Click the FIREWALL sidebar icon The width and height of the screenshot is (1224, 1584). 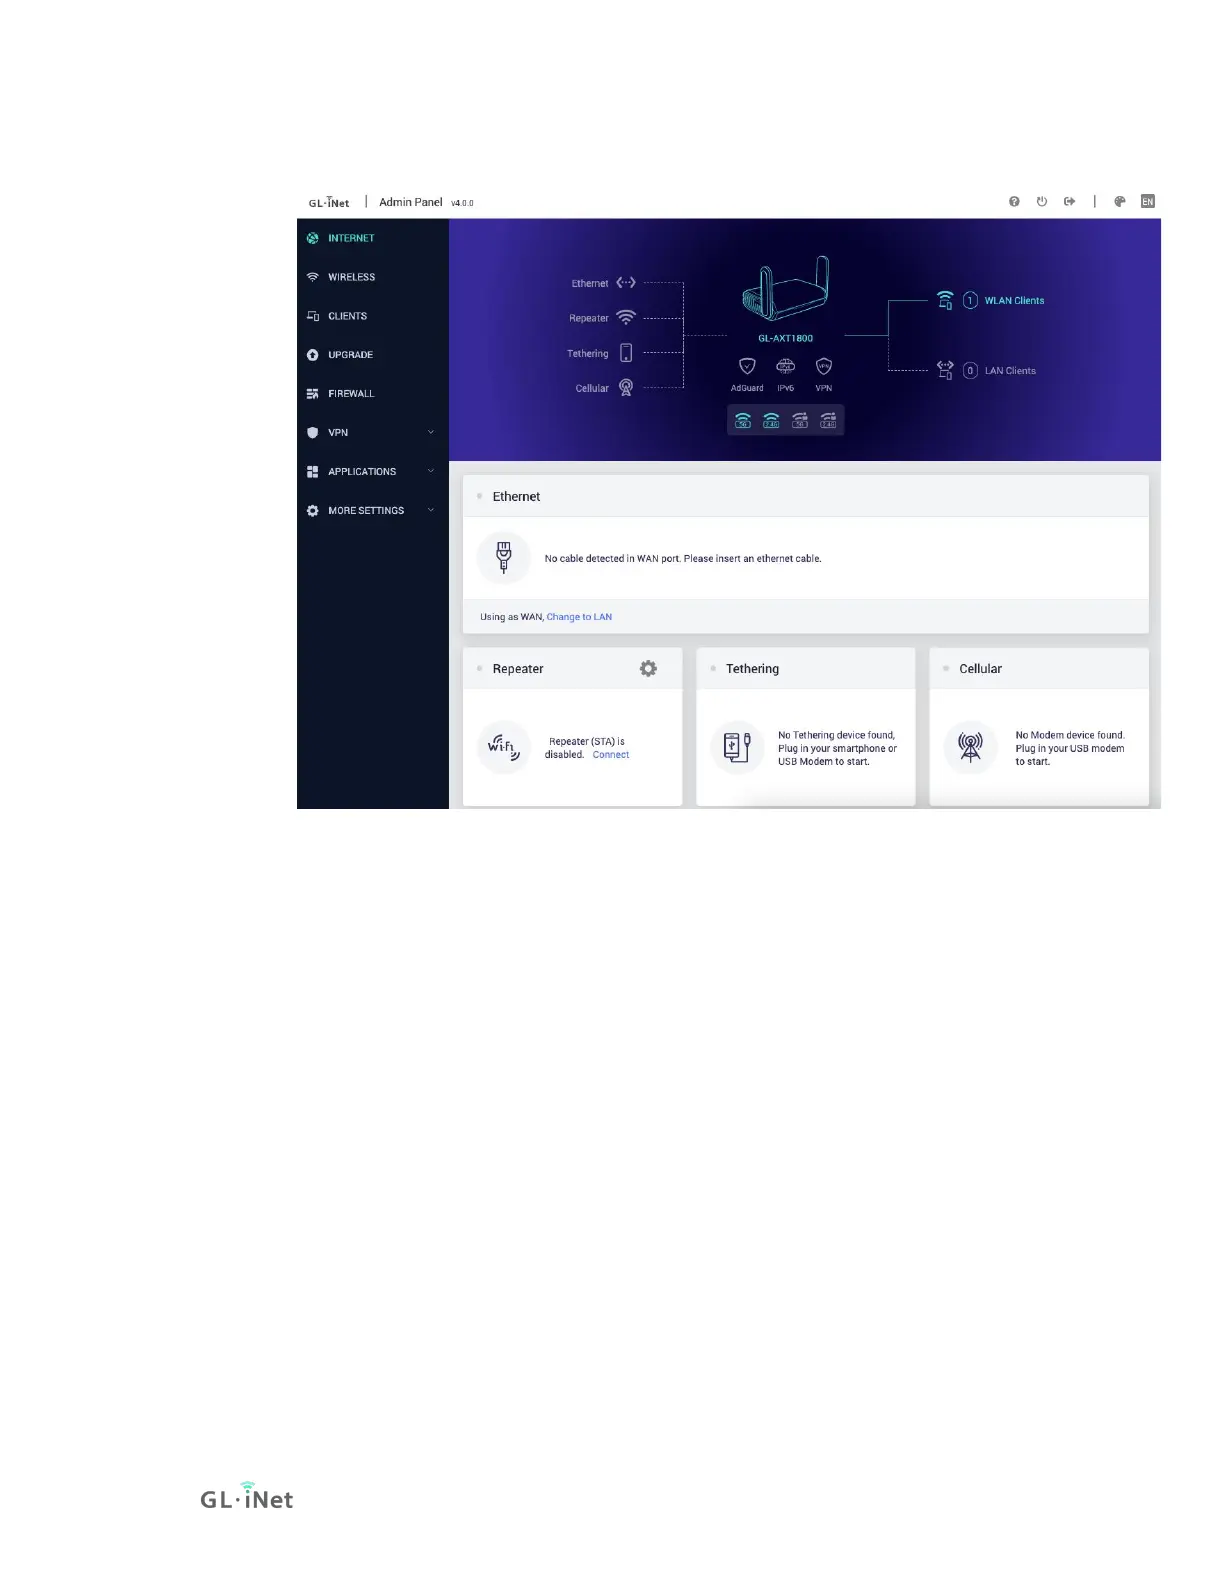click(x=313, y=394)
